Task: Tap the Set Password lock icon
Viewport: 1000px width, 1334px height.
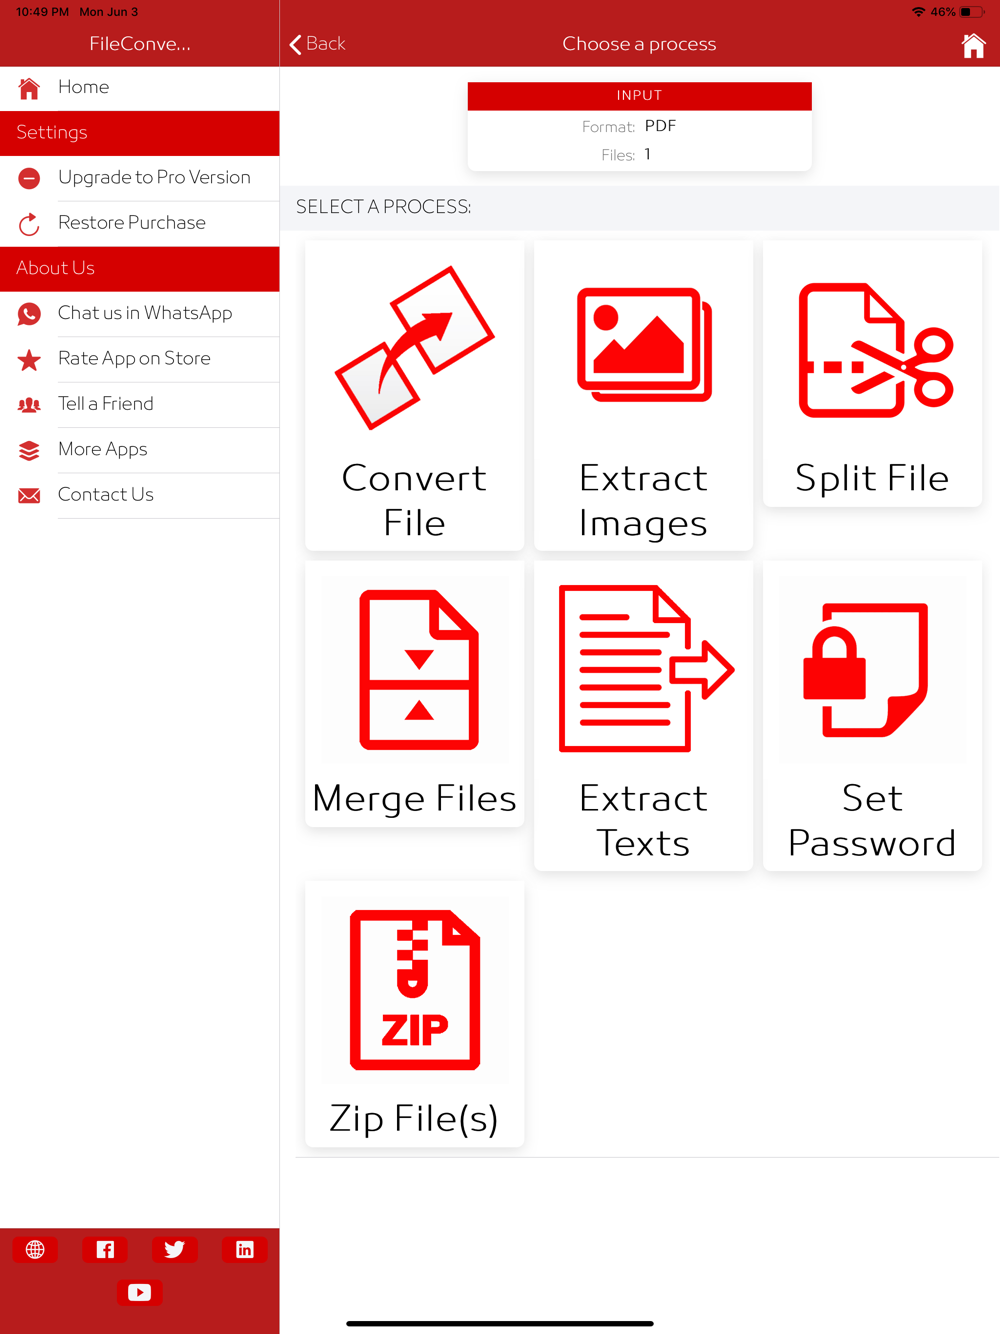Action: [x=866, y=669]
